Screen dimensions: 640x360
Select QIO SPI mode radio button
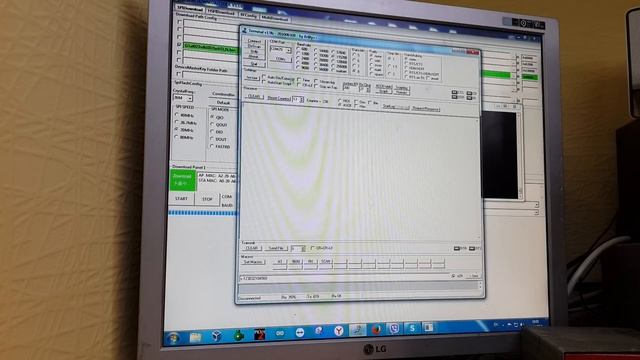click(x=212, y=117)
